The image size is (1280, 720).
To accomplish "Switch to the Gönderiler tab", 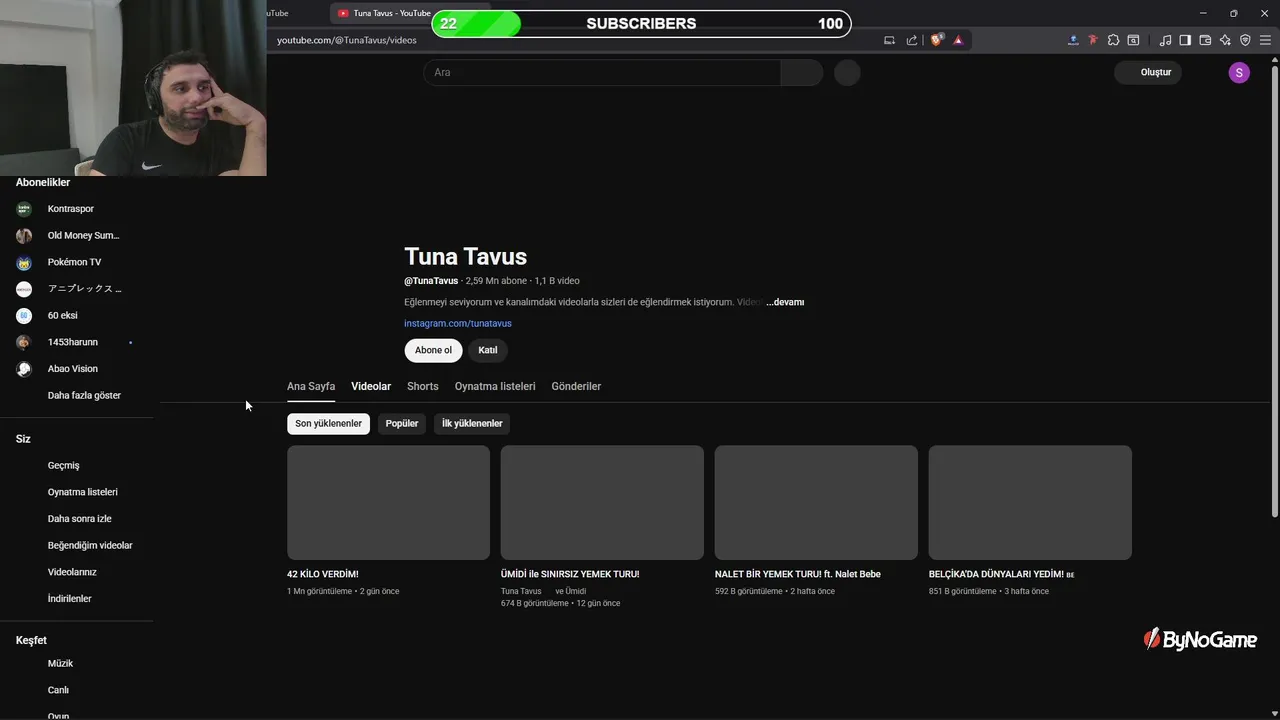I will tap(576, 386).
